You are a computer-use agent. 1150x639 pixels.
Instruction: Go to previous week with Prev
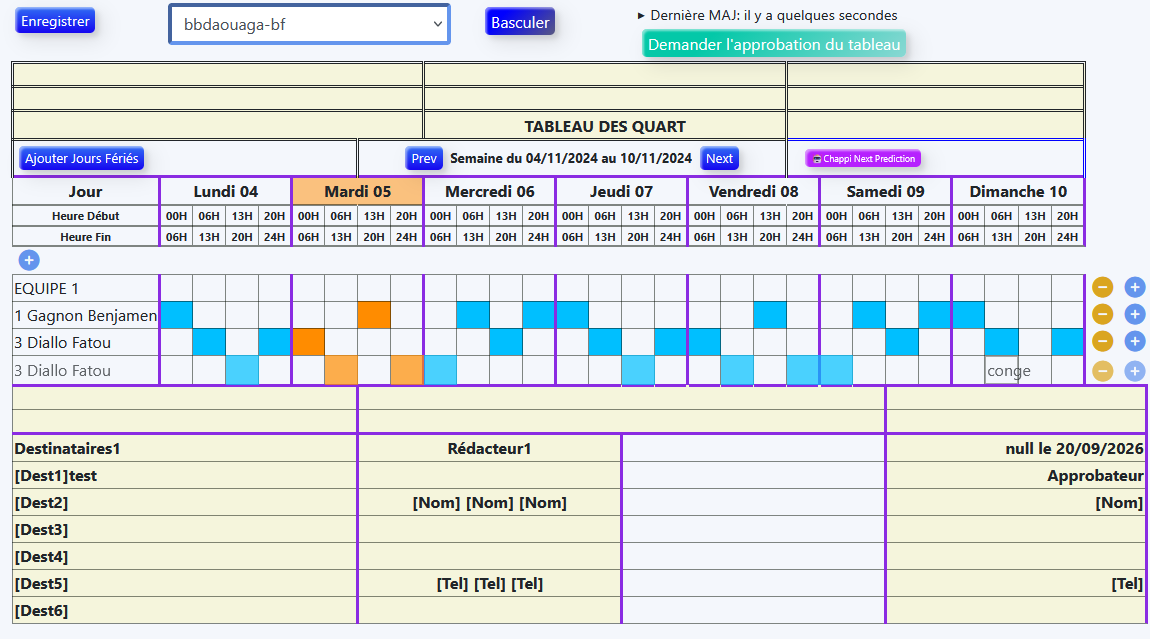point(424,158)
